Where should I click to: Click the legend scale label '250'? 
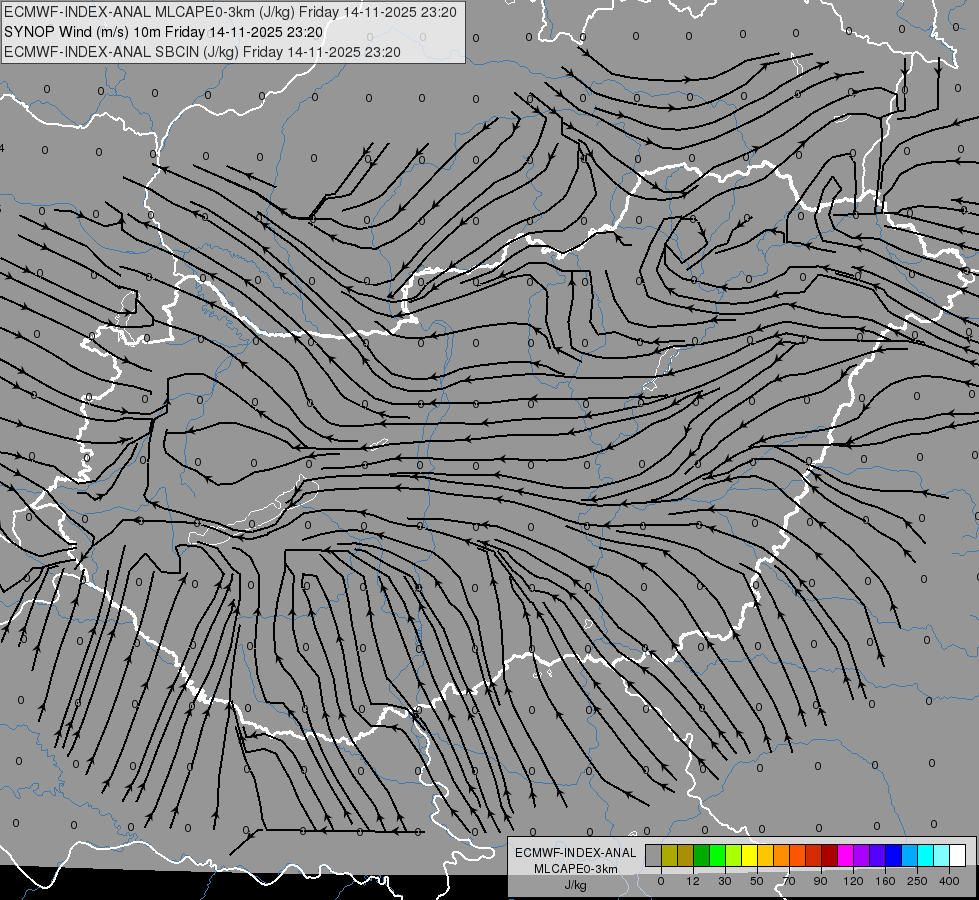[917, 881]
